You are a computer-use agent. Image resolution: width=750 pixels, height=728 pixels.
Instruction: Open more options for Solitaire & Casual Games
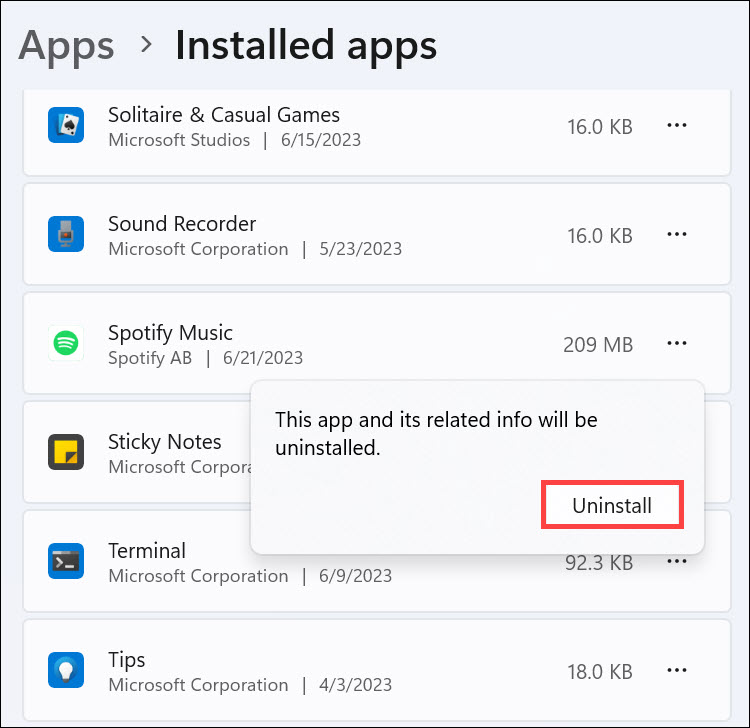point(677,126)
